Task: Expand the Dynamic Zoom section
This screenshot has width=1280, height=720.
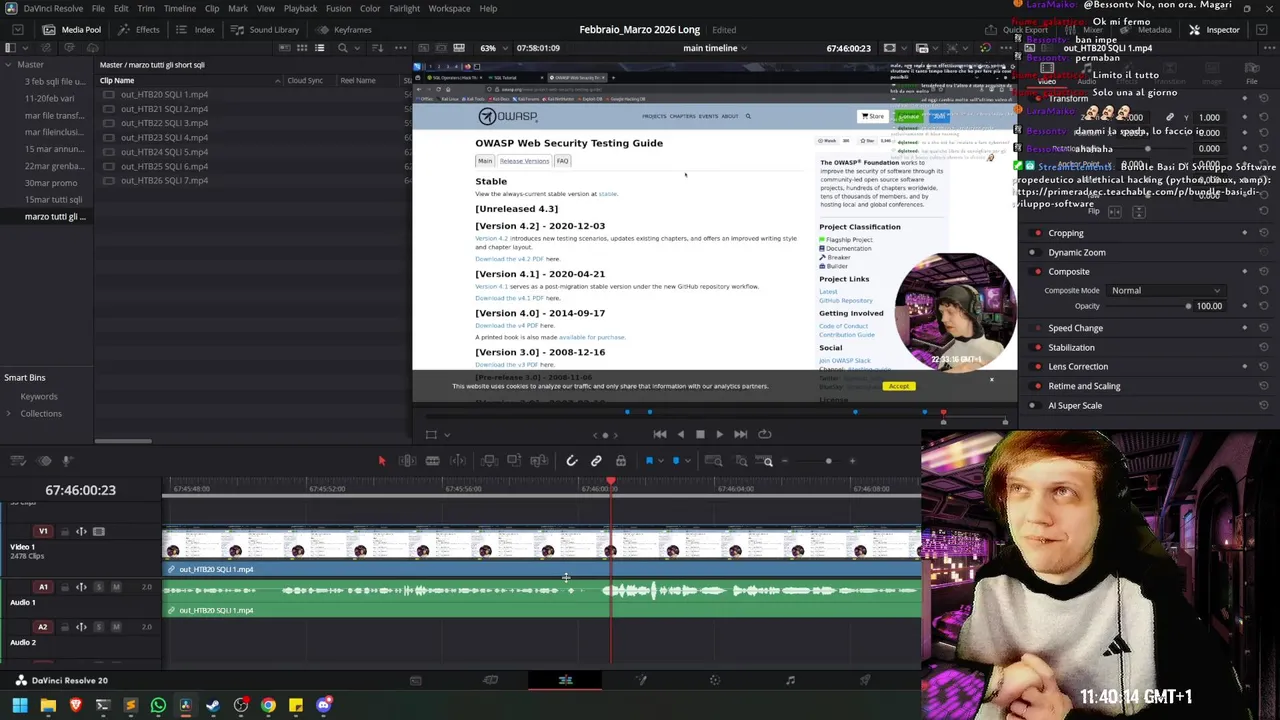Action: click(1076, 252)
